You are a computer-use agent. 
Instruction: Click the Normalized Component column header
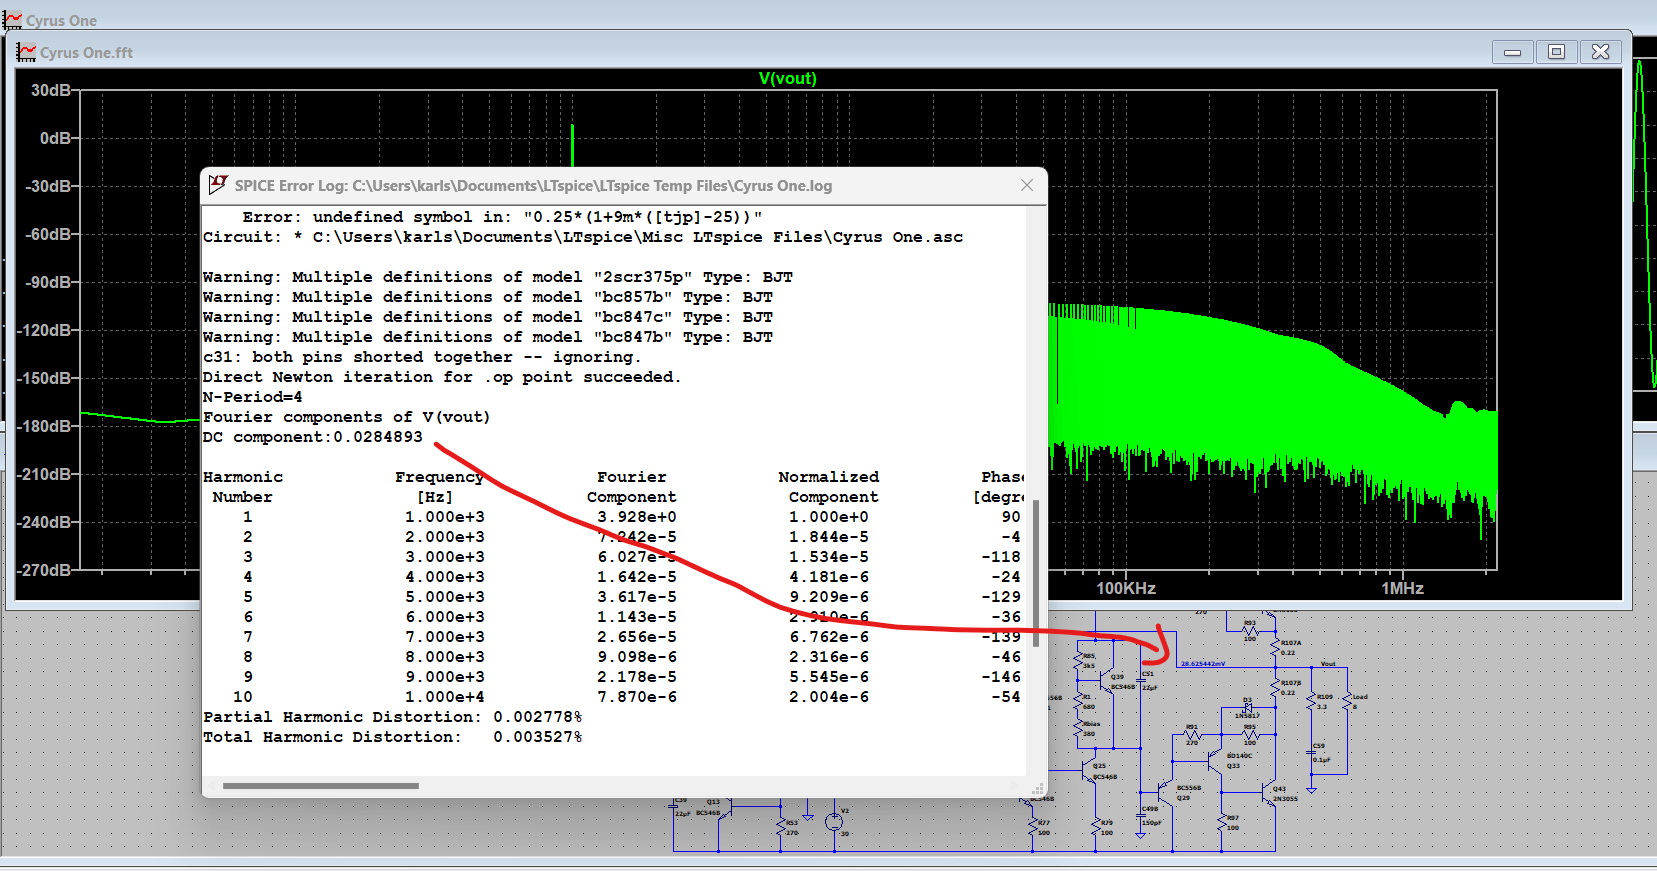point(829,487)
